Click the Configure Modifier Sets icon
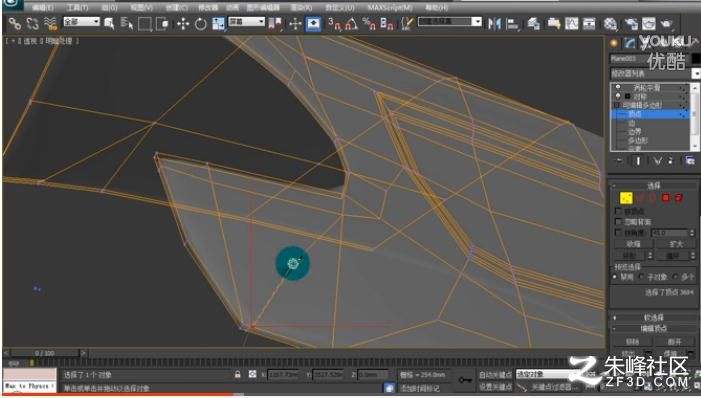This screenshot has width=701, height=398. coord(690,161)
